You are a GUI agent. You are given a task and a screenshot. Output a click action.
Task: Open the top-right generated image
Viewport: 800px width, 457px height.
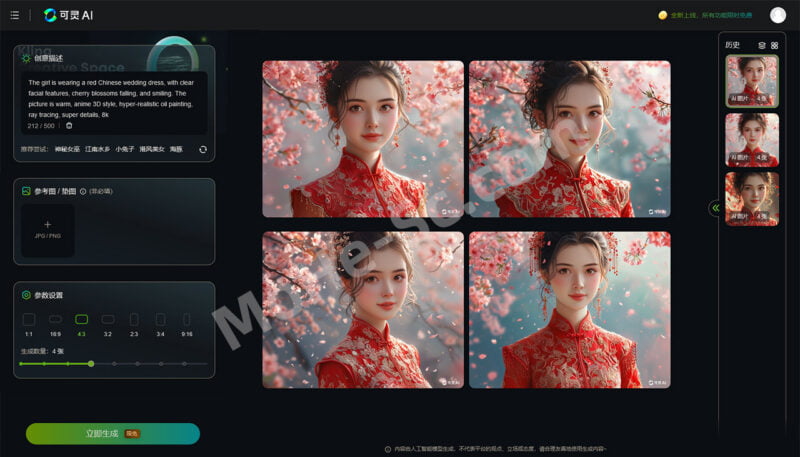tap(569, 139)
